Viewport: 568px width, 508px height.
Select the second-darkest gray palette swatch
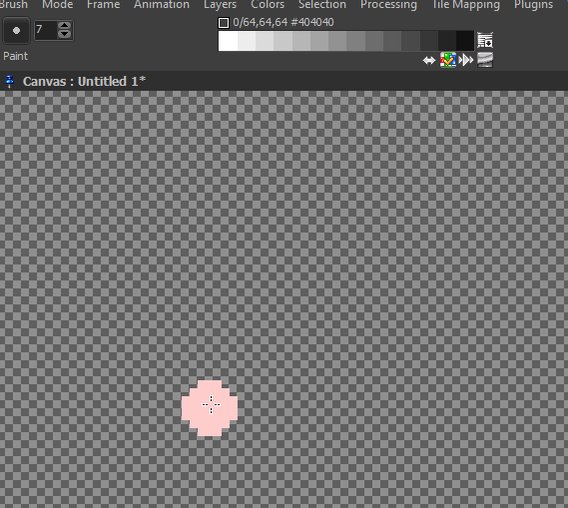click(x=447, y=41)
